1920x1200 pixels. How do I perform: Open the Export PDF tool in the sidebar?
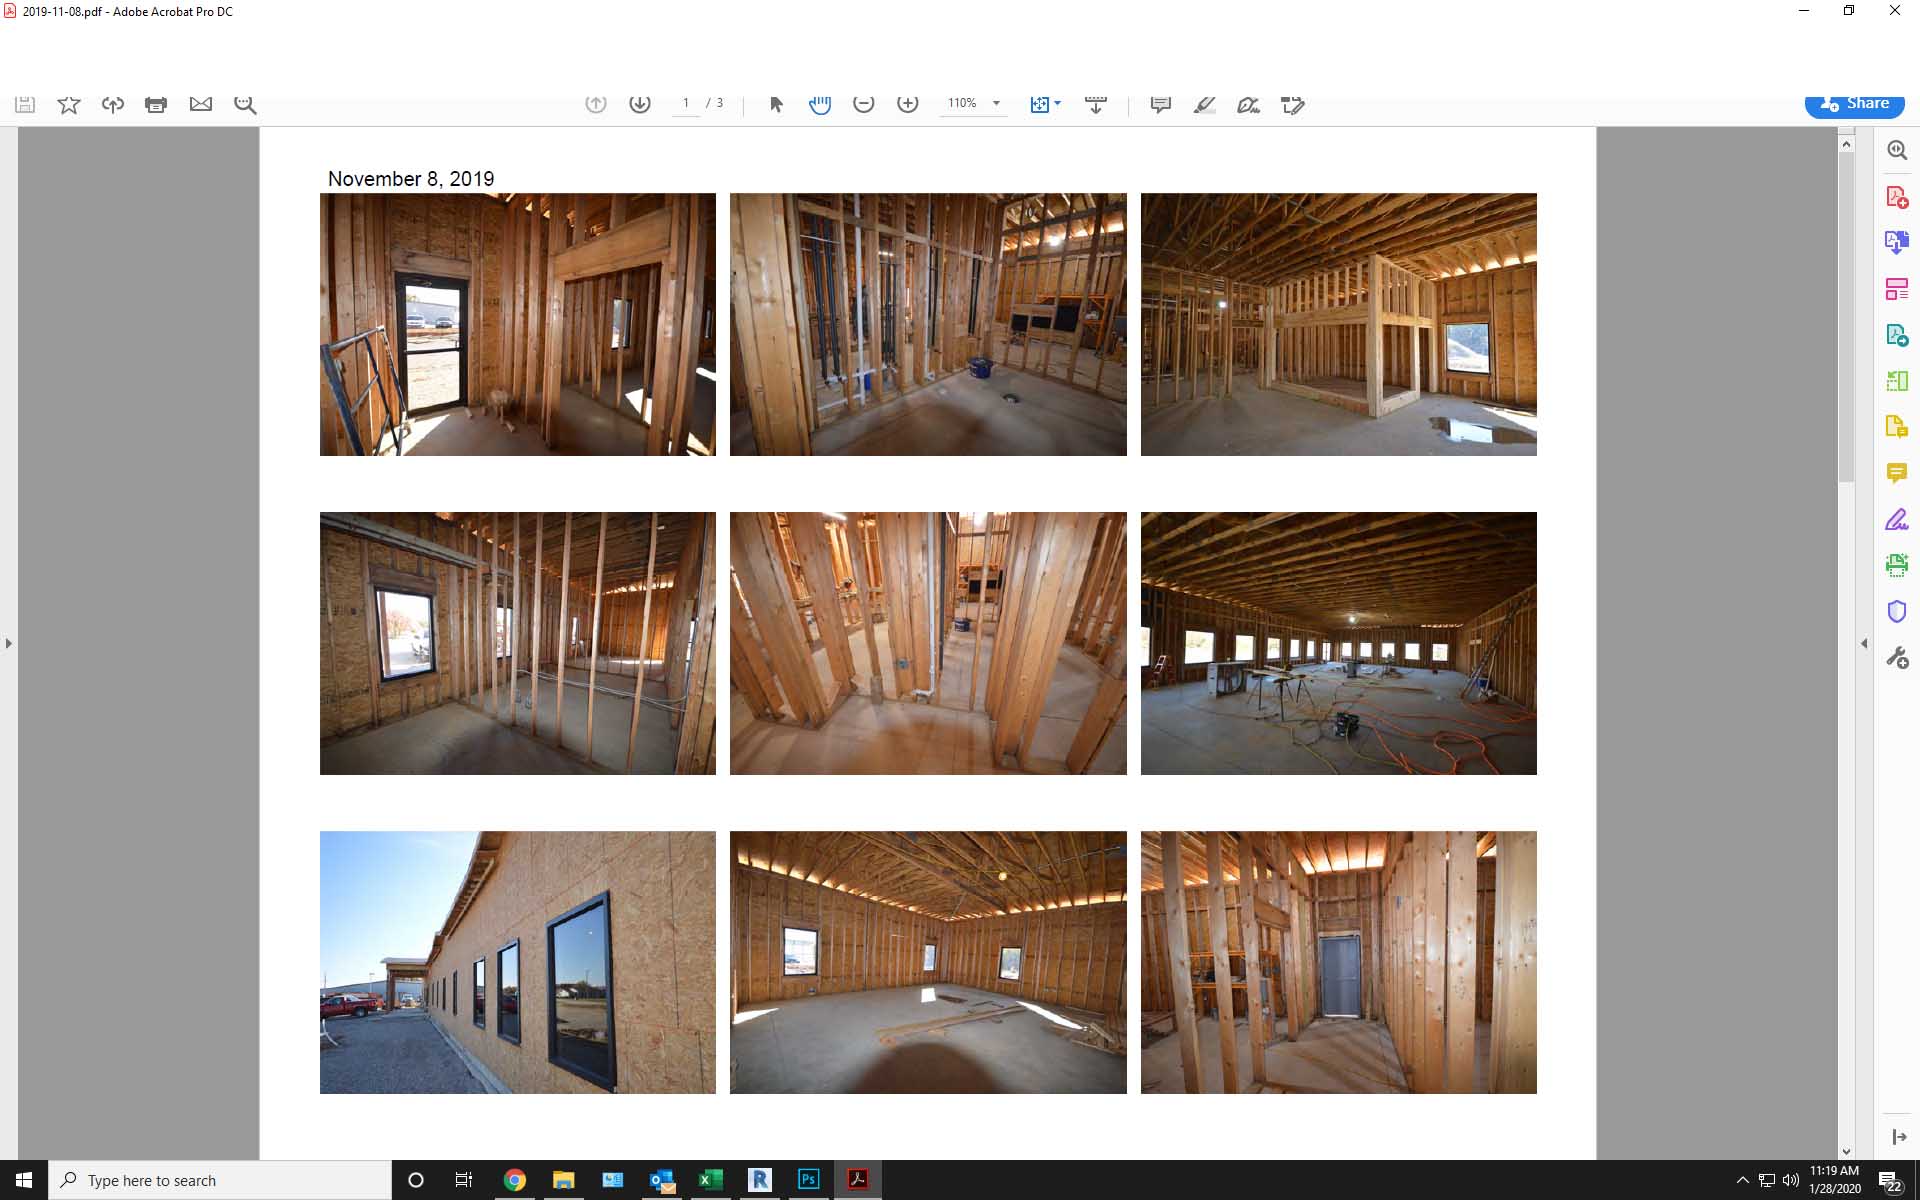[1897, 241]
